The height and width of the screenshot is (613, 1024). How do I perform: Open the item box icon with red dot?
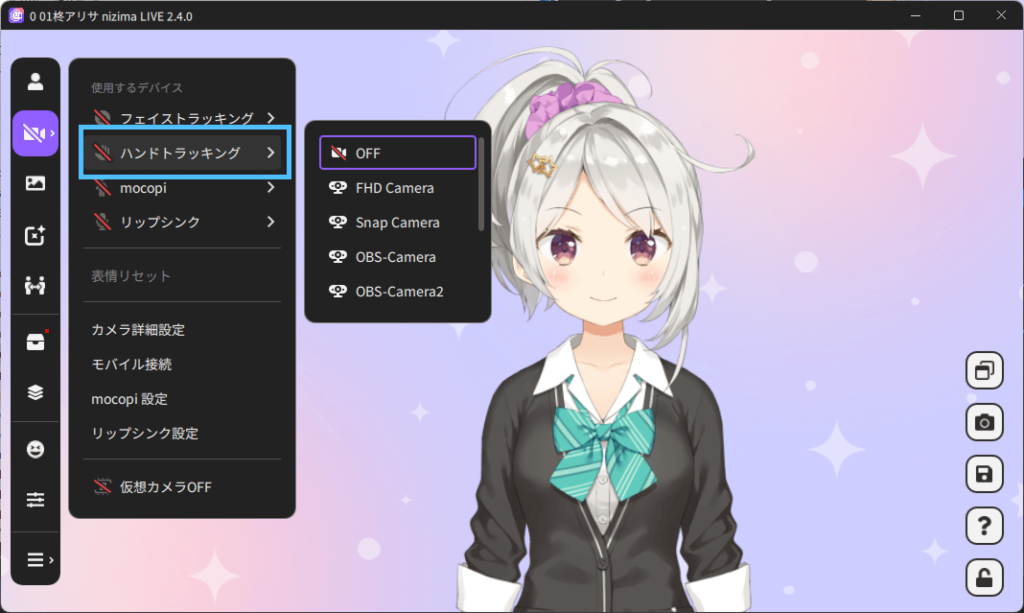pyautogui.click(x=35, y=341)
